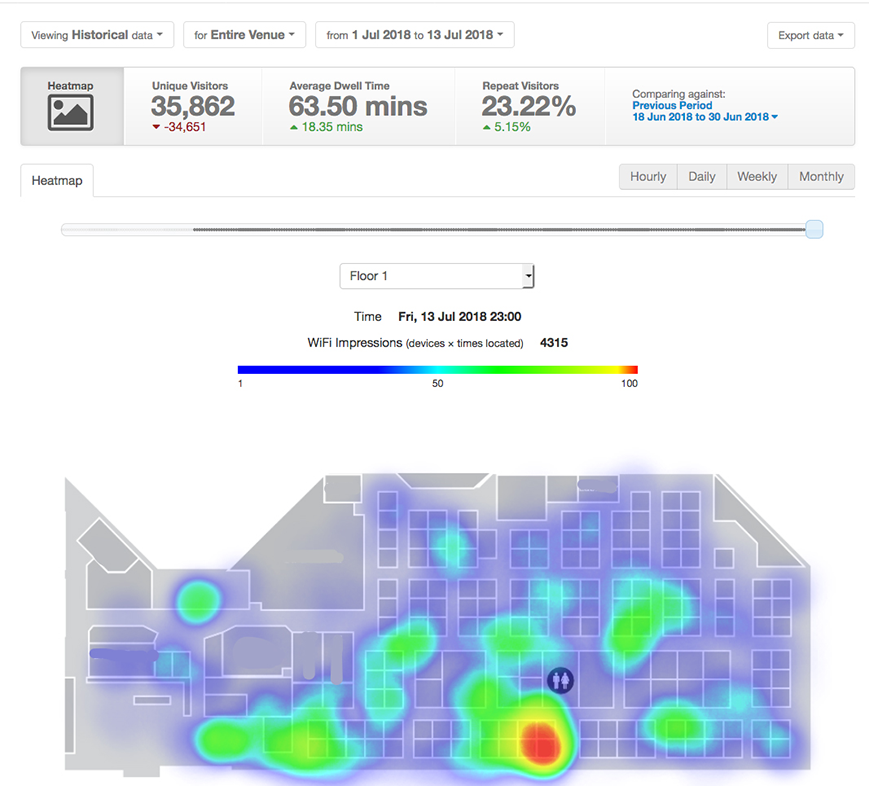Viewport: 869px width, 786px height.
Task: Switch to Daily view
Action: [702, 177]
